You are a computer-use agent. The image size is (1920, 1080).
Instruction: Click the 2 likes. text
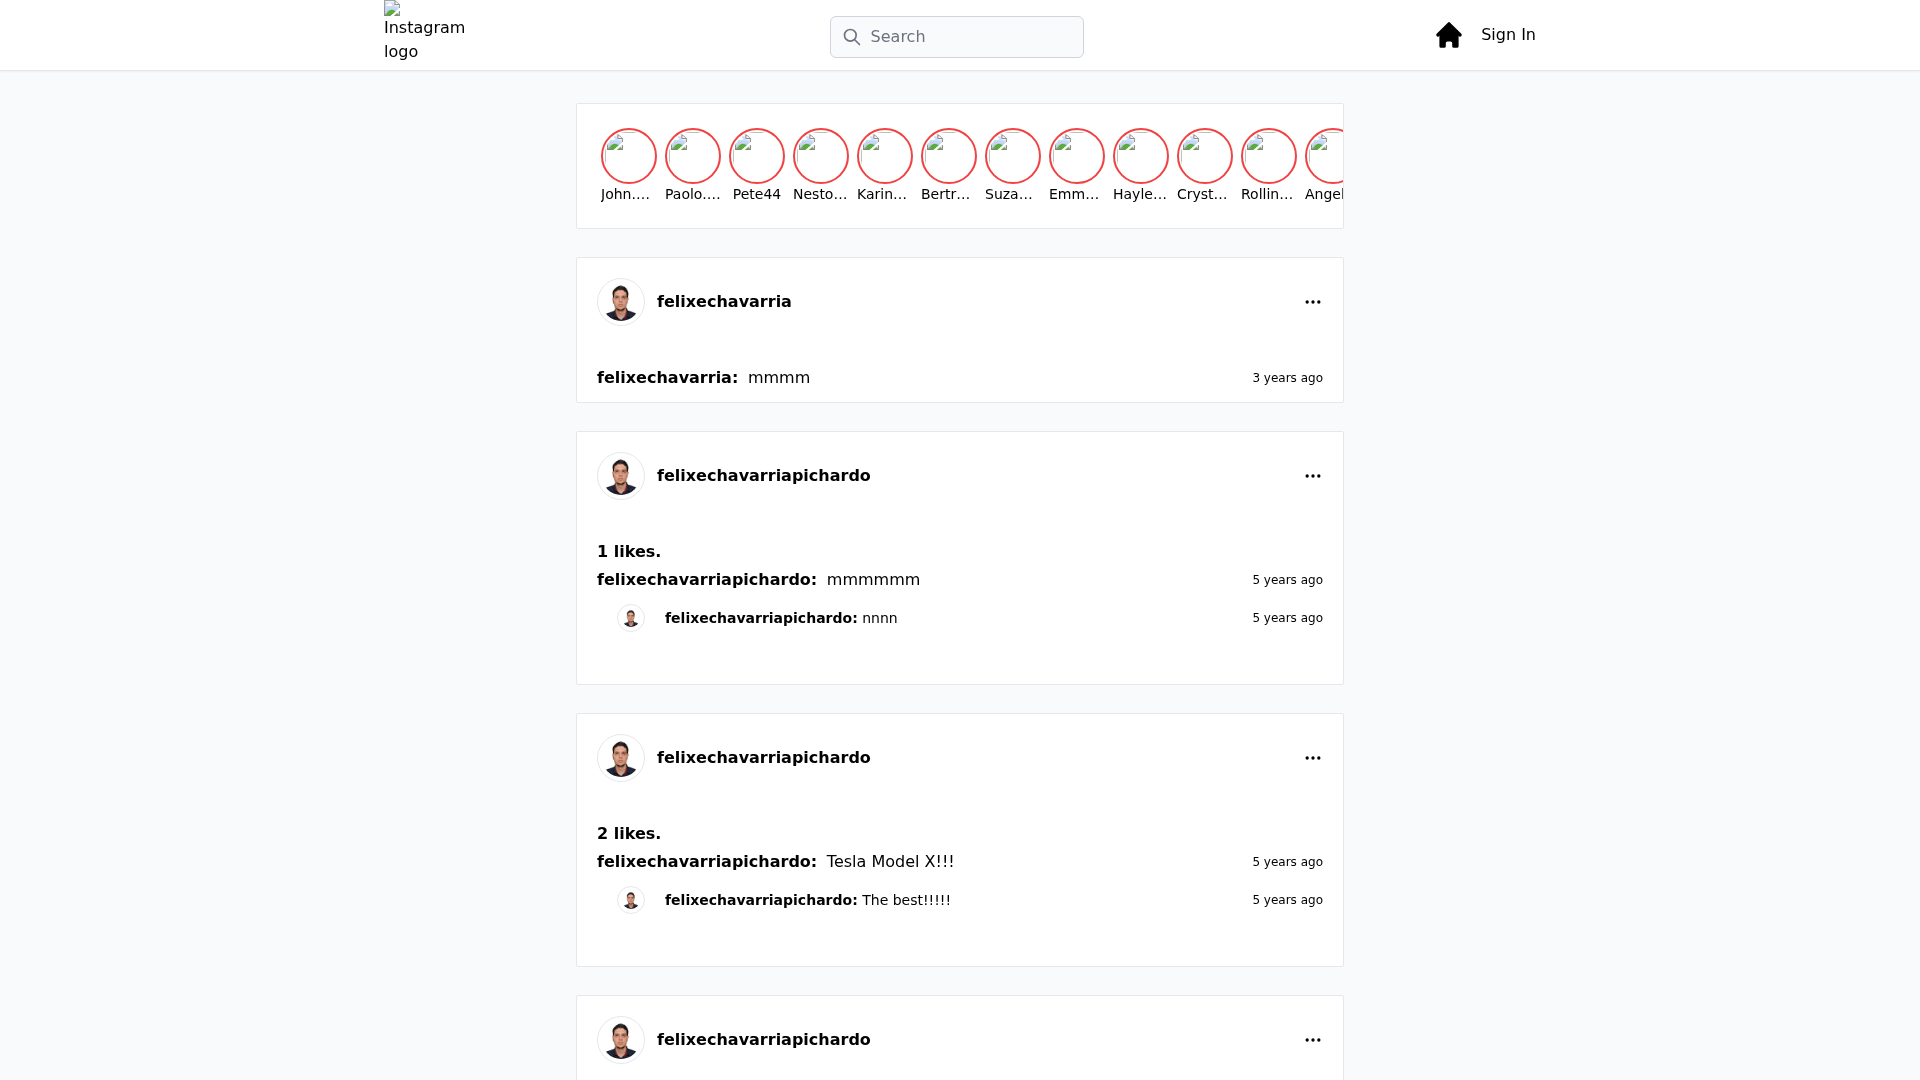(629, 834)
